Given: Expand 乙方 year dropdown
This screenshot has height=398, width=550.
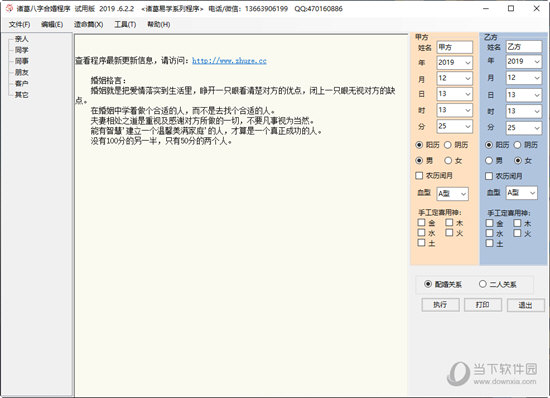Looking at the screenshot, I should coord(537,62).
